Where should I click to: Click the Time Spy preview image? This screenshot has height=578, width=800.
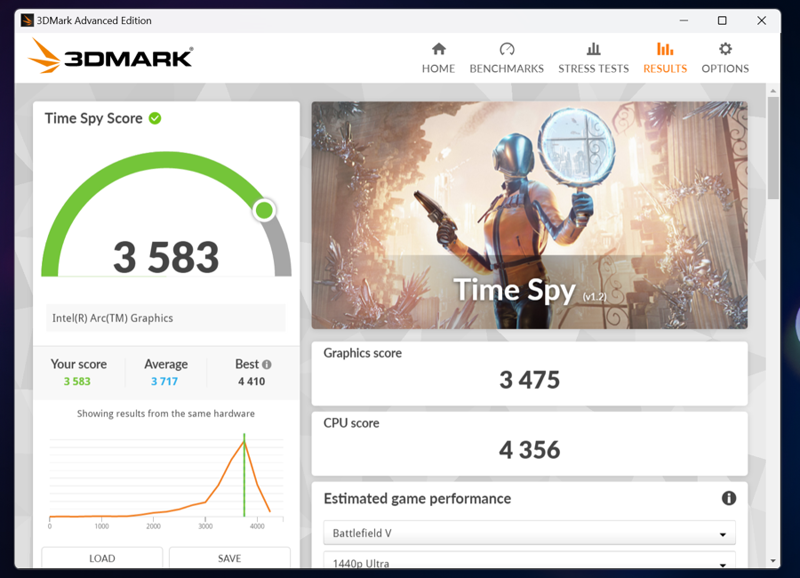pyautogui.click(x=529, y=215)
